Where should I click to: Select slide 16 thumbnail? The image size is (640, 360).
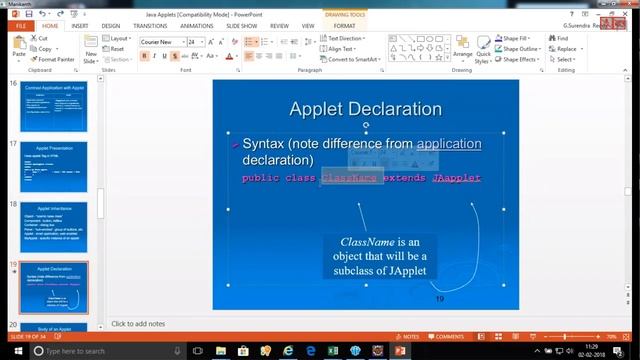(54, 106)
